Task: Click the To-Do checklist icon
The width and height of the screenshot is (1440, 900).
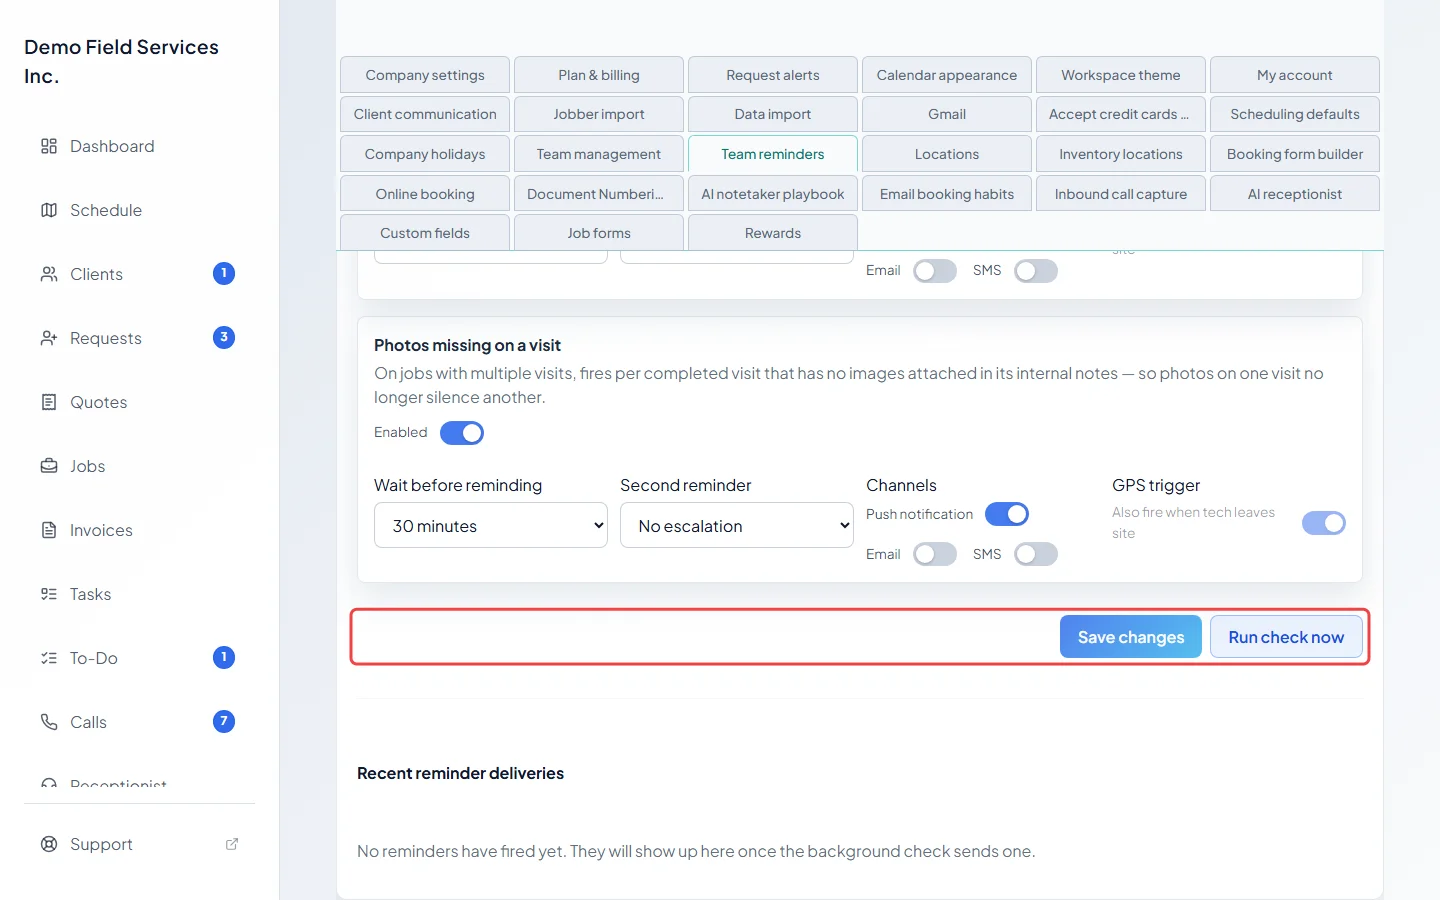Action: [49, 658]
